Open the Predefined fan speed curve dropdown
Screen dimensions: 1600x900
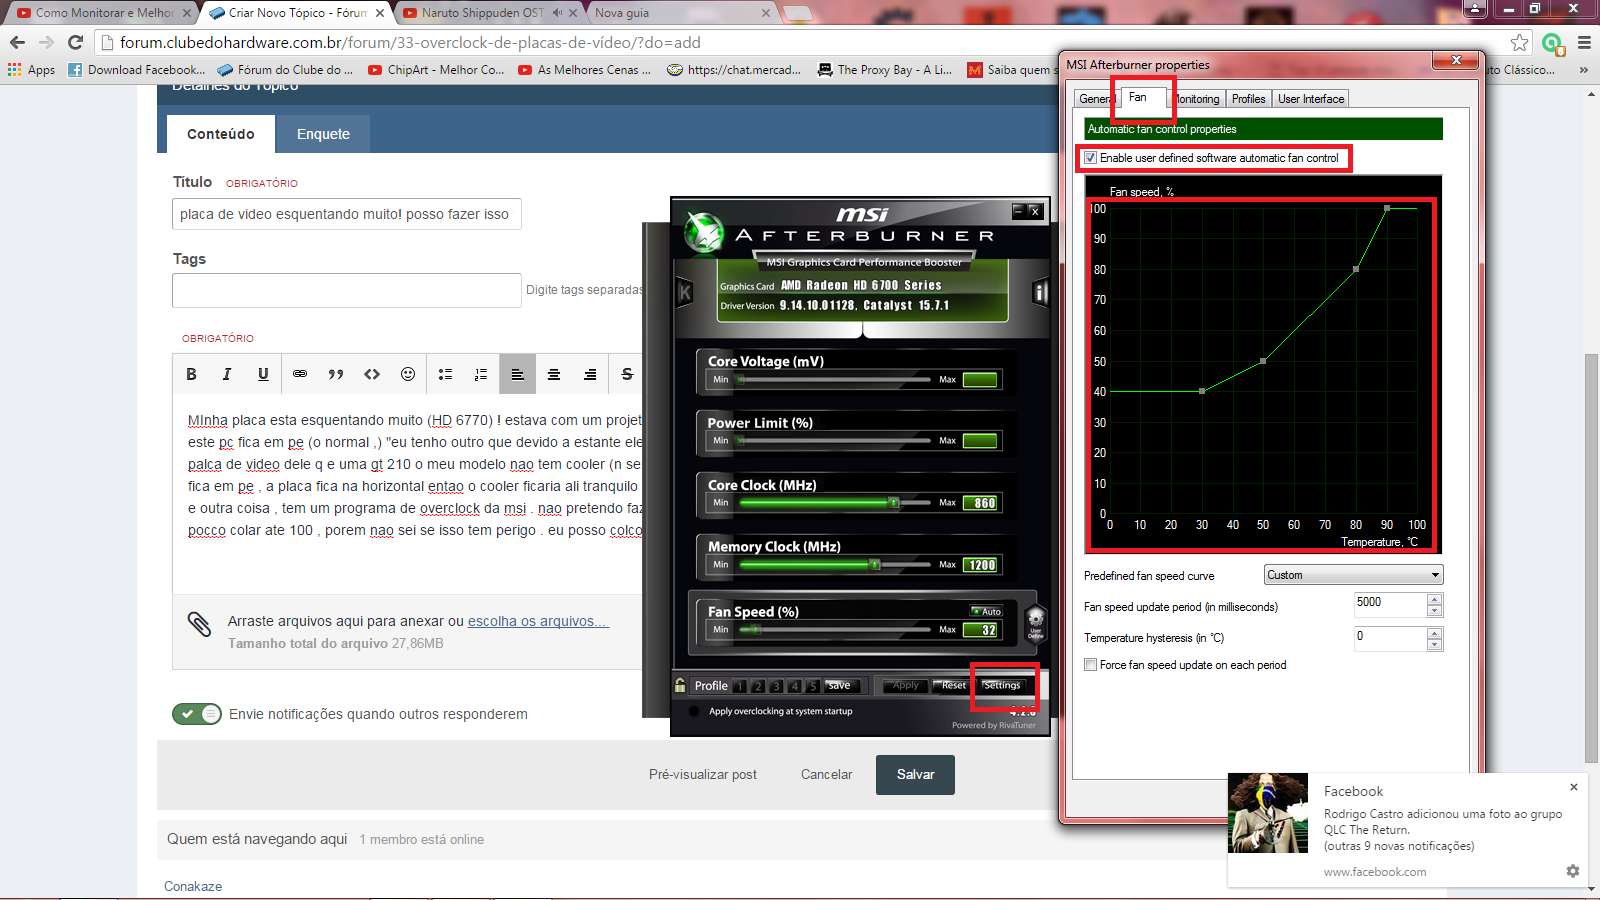point(1353,575)
